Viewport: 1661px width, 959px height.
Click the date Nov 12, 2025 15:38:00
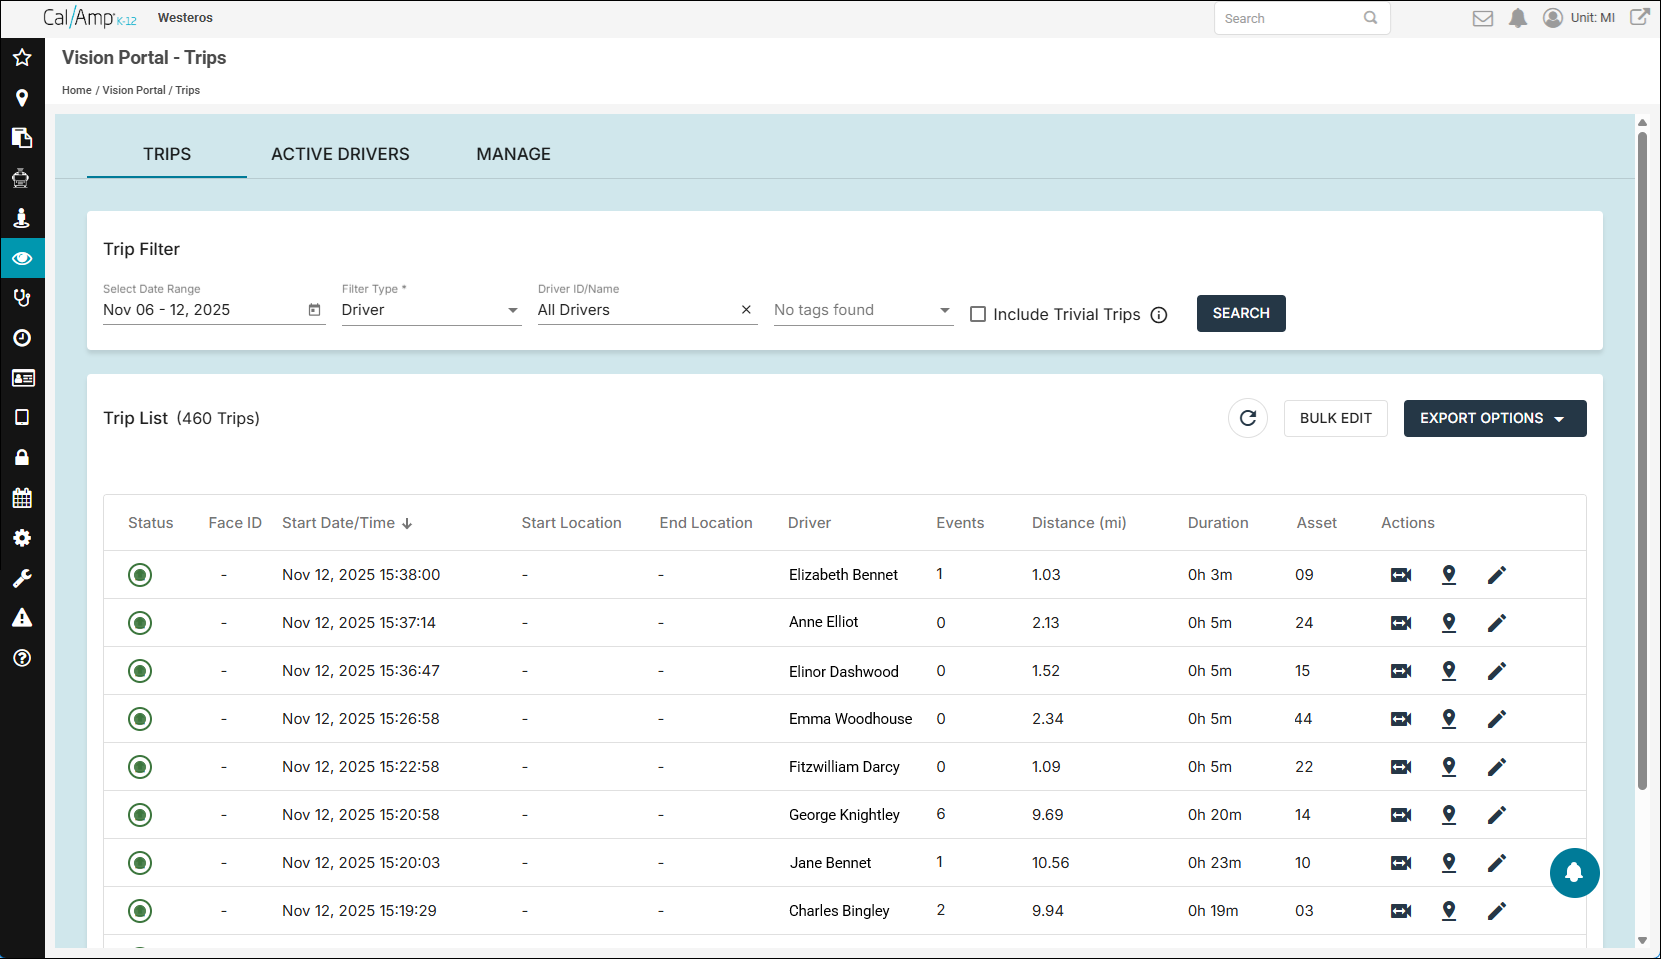click(x=361, y=575)
